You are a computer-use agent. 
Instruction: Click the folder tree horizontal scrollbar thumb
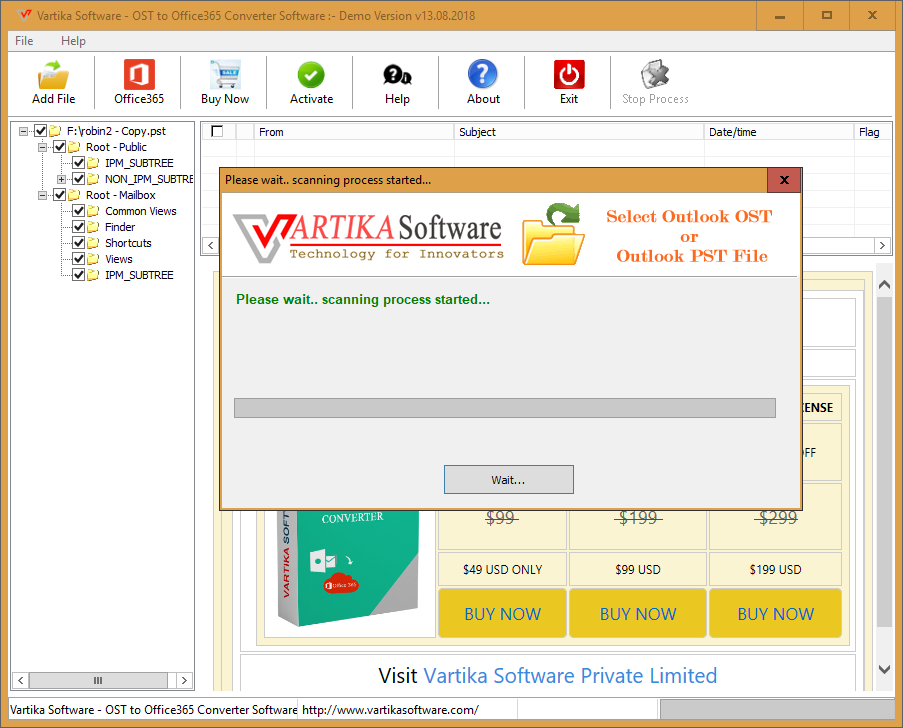pyautogui.click(x=98, y=680)
